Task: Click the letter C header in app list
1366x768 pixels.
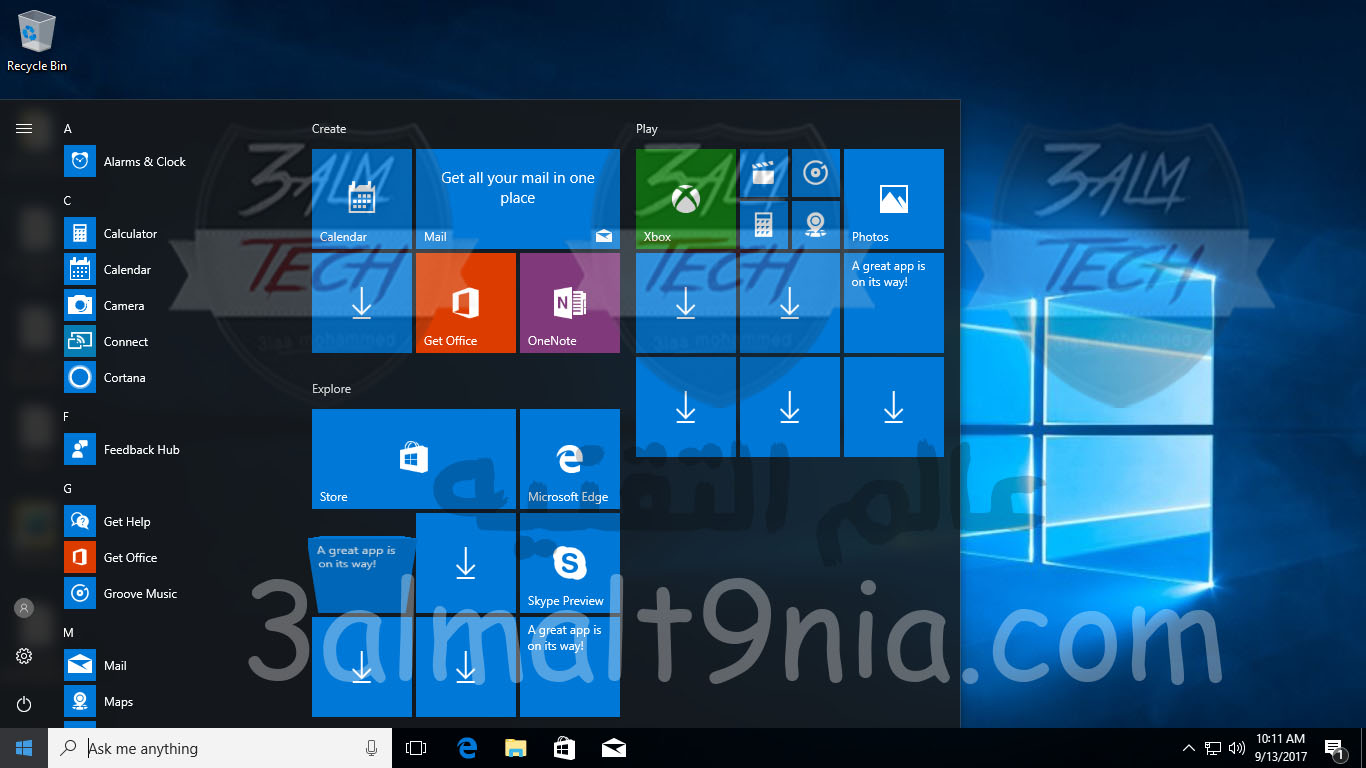Action: click(x=68, y=201)
